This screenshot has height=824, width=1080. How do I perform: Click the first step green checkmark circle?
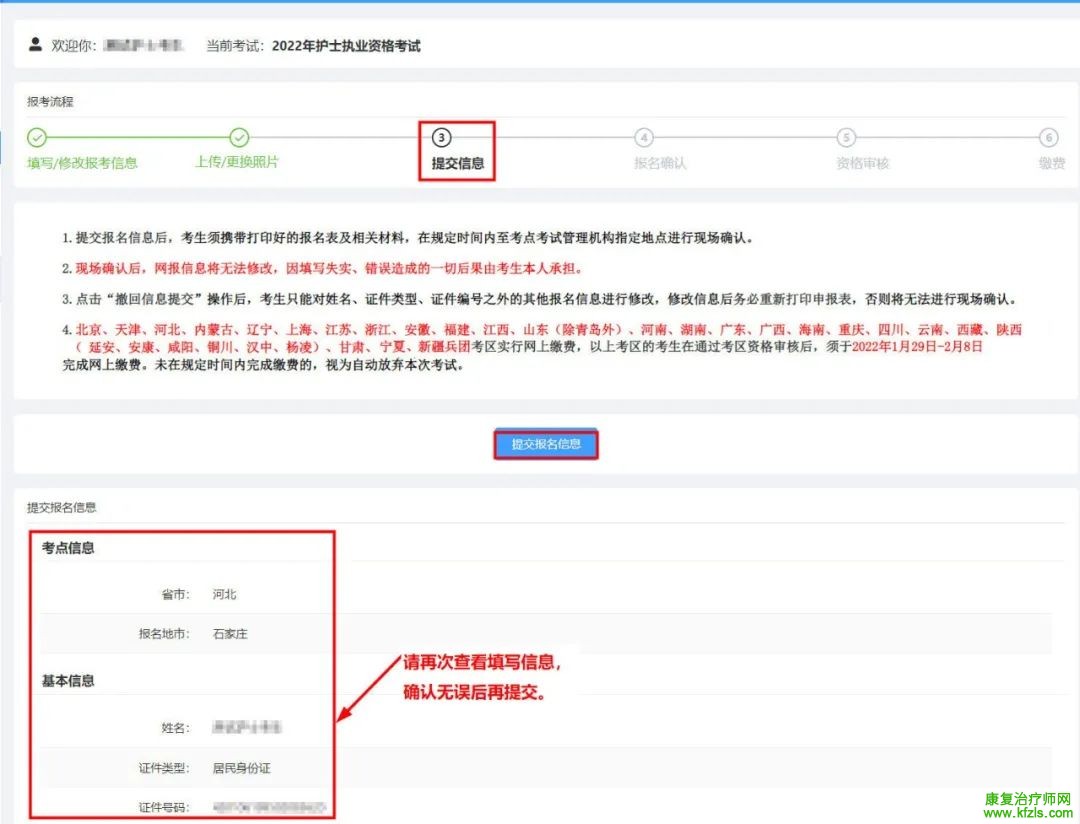37,138
